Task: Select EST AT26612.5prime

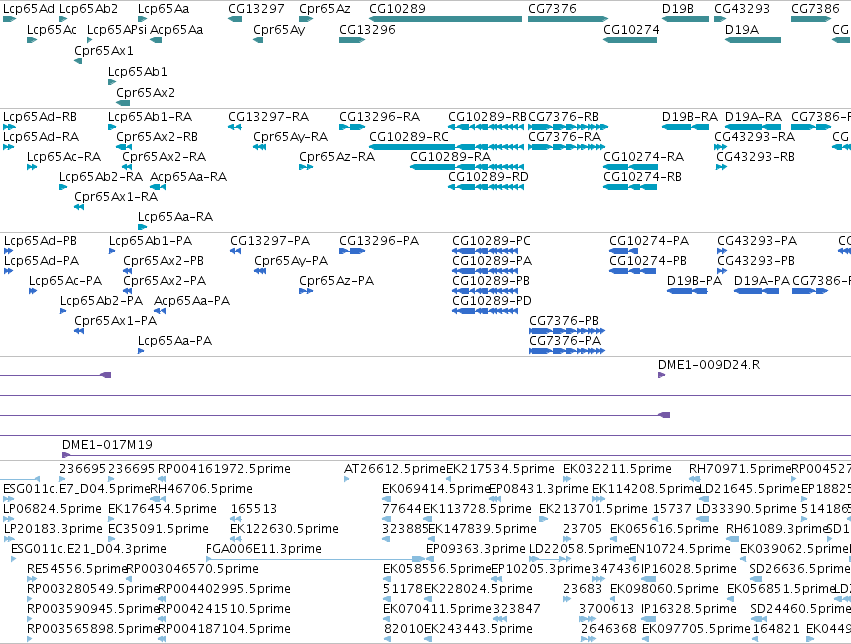Action: 395,469
